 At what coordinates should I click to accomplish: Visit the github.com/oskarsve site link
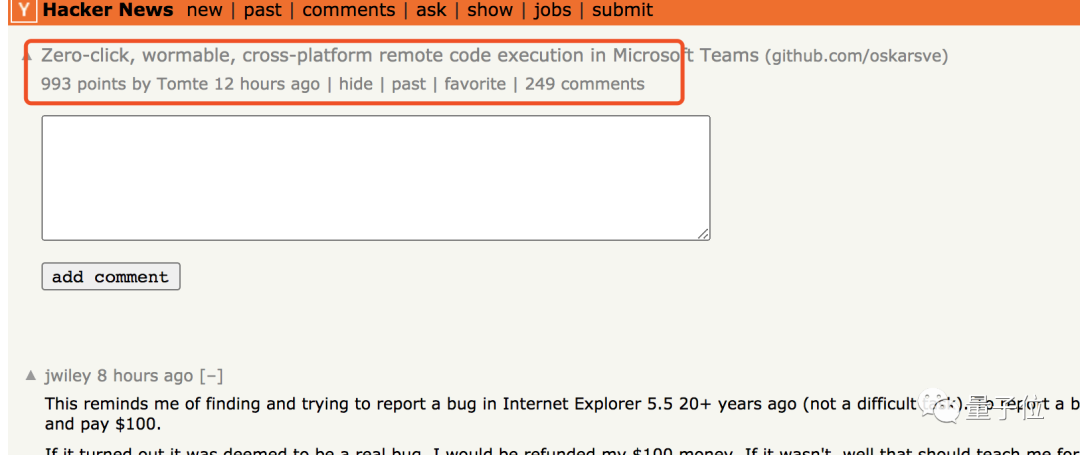[x=857, y=56]
